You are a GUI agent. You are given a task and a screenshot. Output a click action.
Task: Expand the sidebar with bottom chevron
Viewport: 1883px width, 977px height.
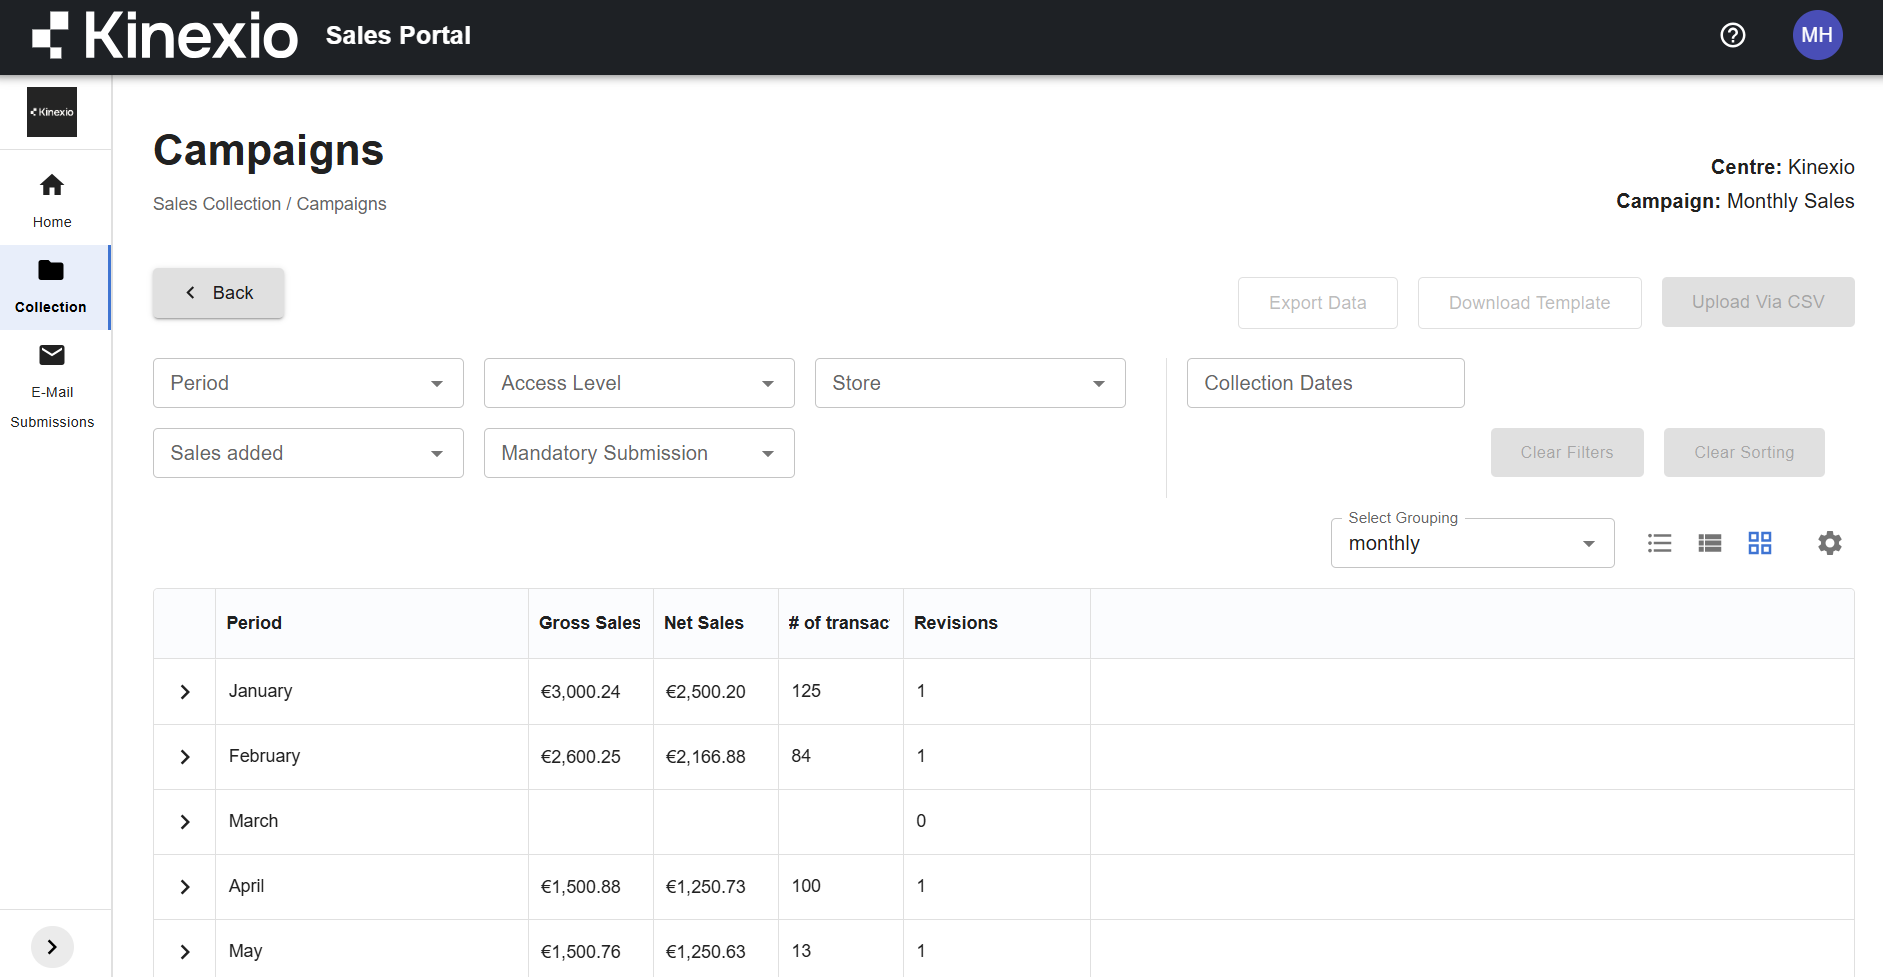coord(52,947)
